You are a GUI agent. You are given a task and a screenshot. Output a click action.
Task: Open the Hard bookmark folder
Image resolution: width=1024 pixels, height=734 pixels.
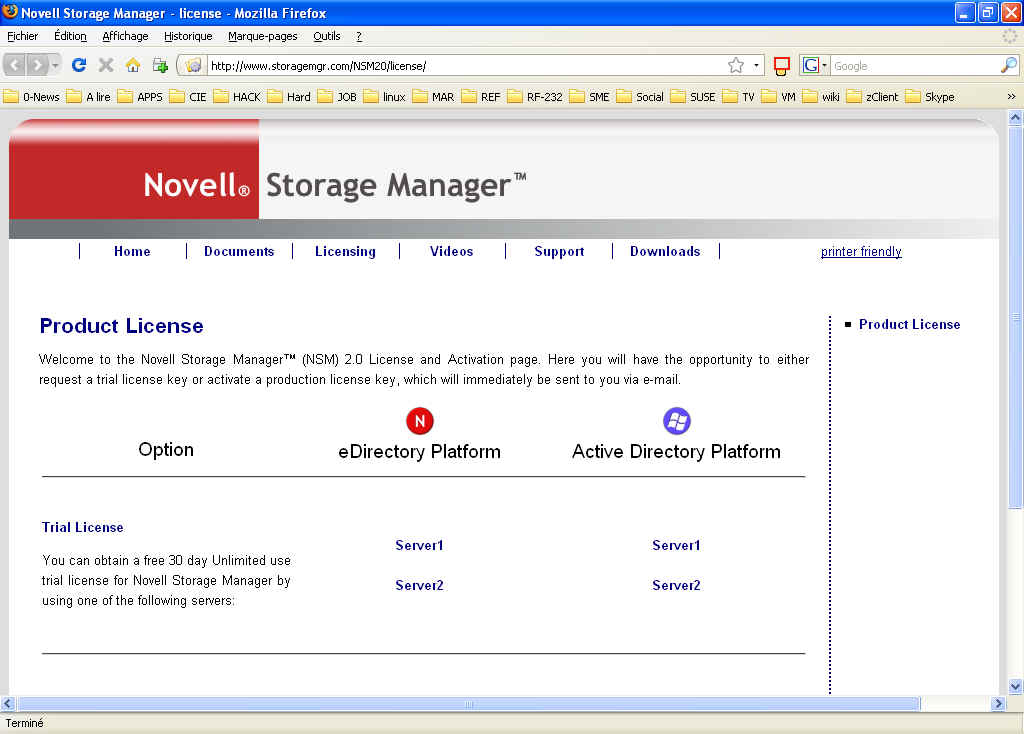(x=289, y=97)
